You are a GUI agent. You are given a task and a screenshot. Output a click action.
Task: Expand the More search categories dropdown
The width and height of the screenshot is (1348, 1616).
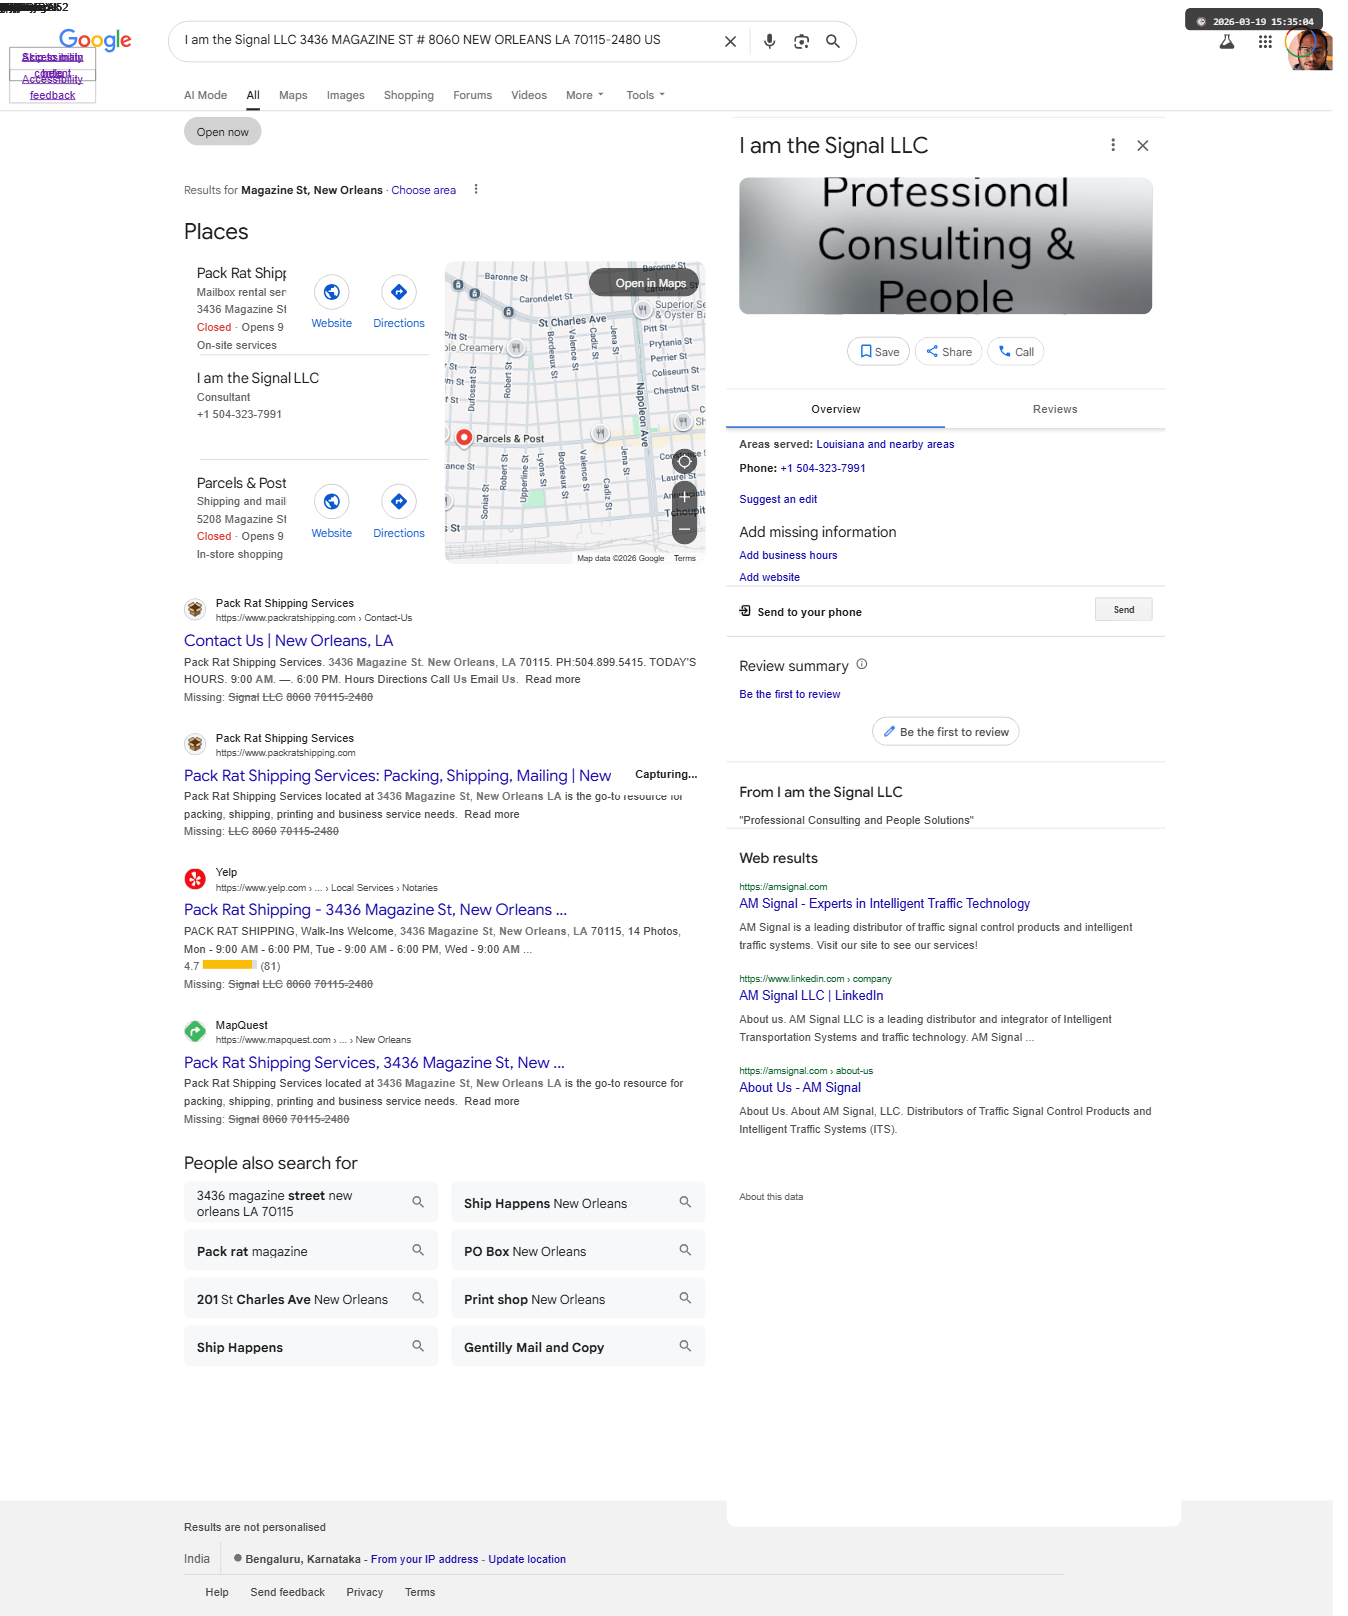tap(584, 95)
